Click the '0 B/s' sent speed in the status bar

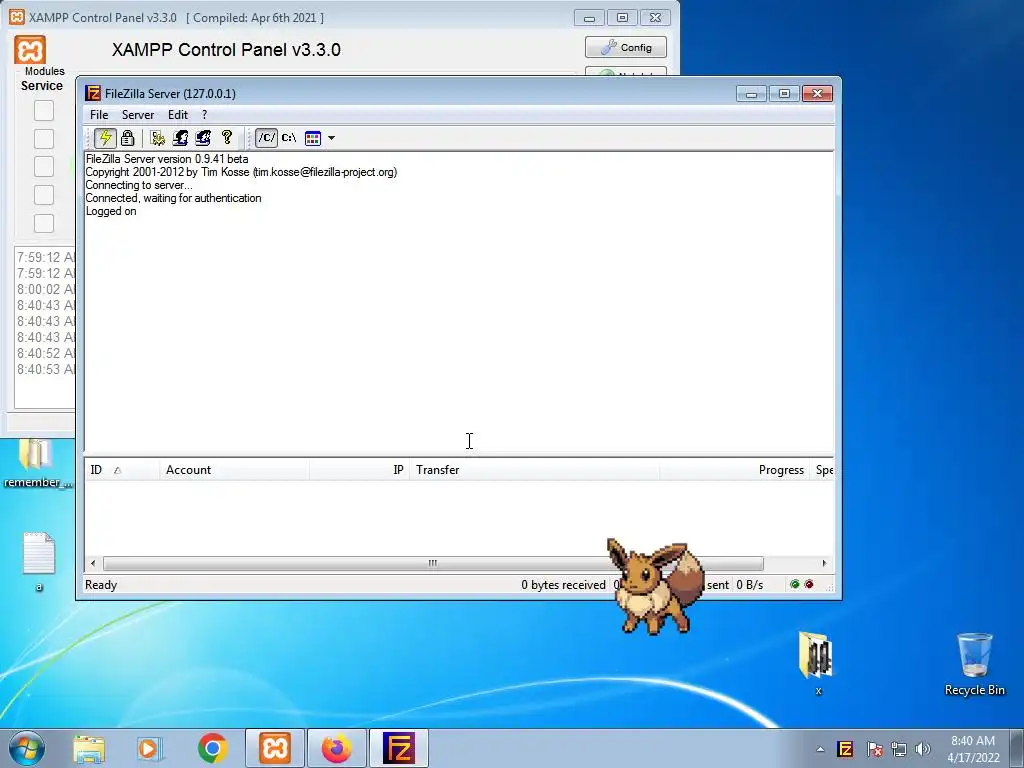coord(750,584)
